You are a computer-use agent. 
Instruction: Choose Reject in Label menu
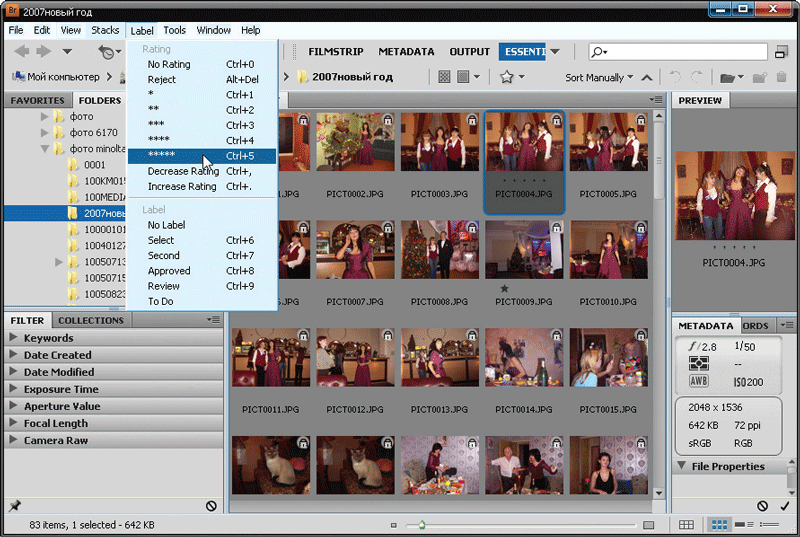pos(202,80)
